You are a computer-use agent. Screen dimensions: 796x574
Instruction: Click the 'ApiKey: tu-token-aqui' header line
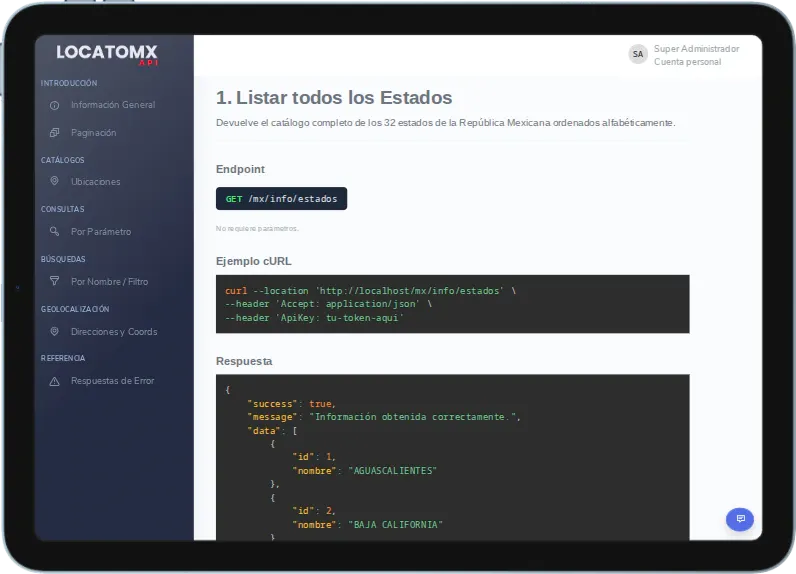pos(314,318)
